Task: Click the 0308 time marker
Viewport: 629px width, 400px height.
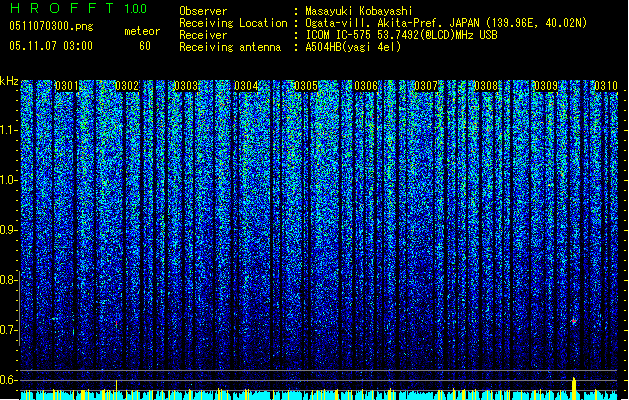Action: [x=486, y=86]
